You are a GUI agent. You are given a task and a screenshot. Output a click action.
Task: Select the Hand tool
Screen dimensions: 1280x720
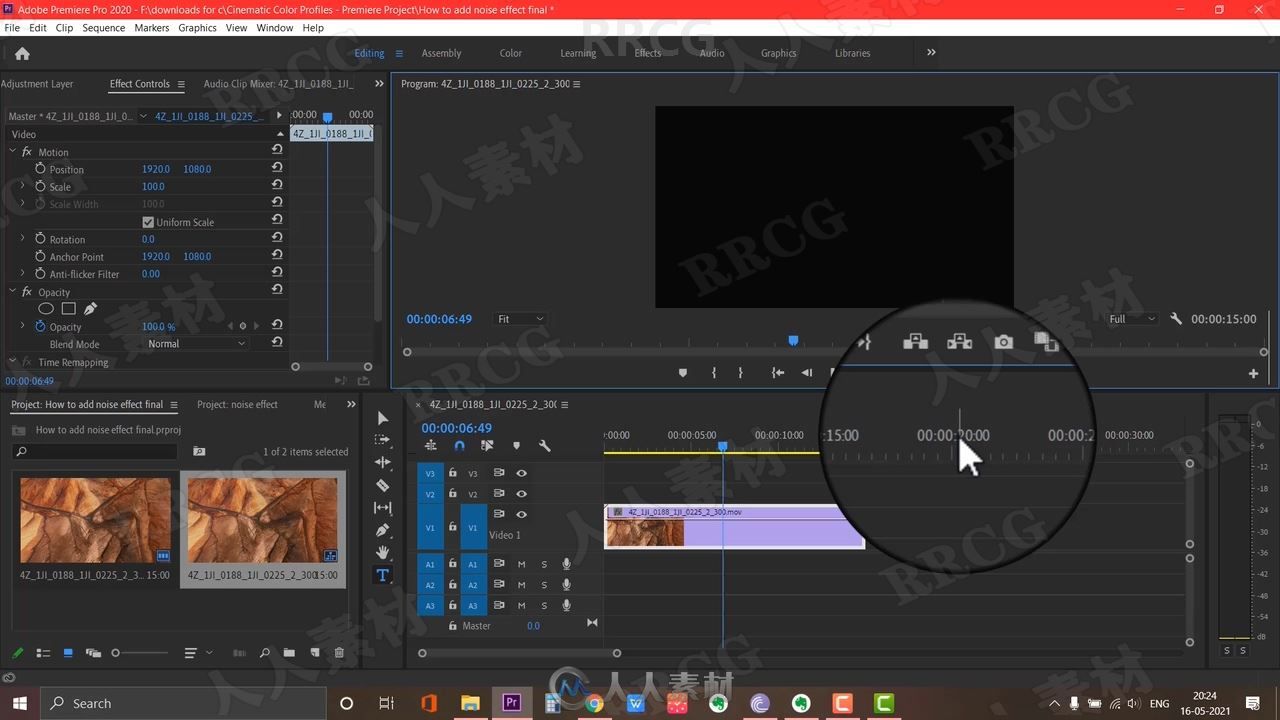(382, 552)
